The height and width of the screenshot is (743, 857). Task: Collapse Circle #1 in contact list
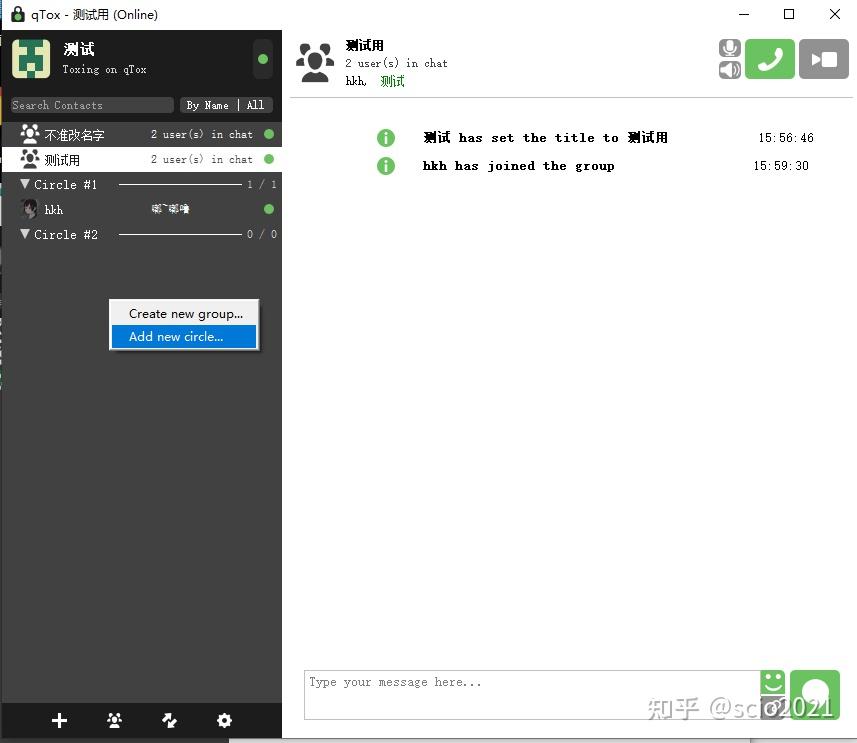(x=25, y=184)
